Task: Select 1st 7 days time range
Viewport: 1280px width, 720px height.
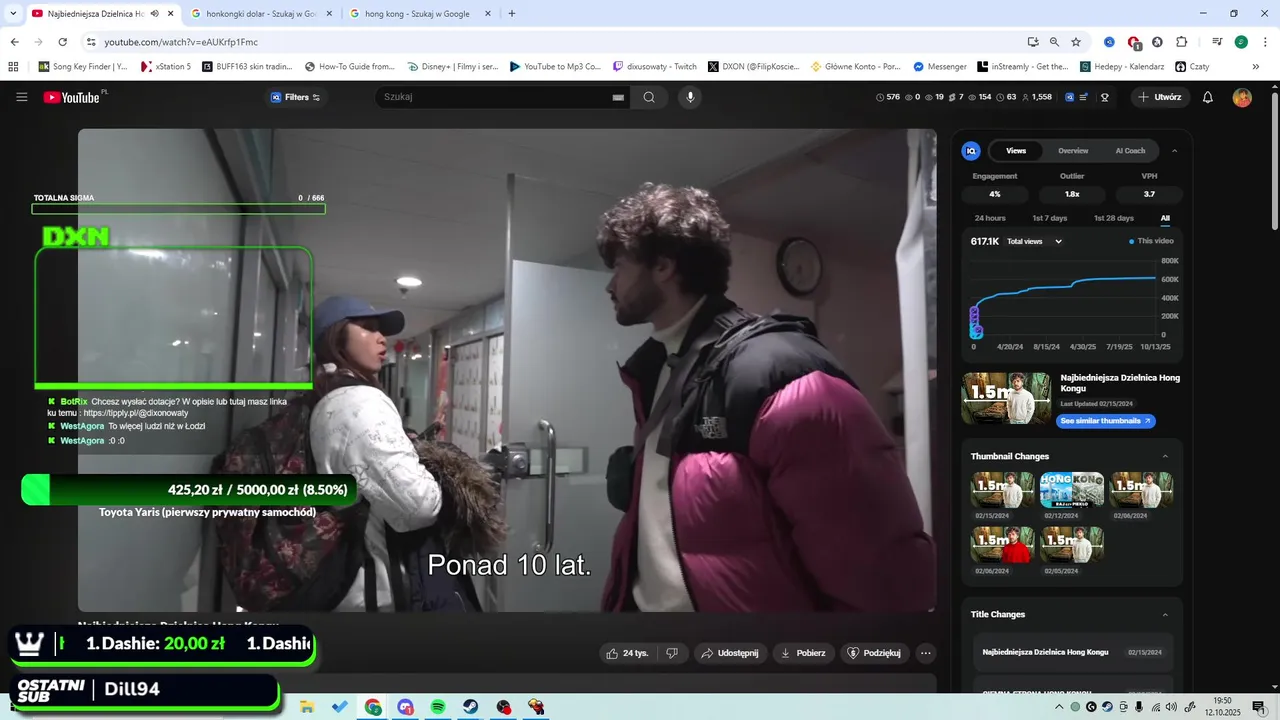Action: point(1050,218)
